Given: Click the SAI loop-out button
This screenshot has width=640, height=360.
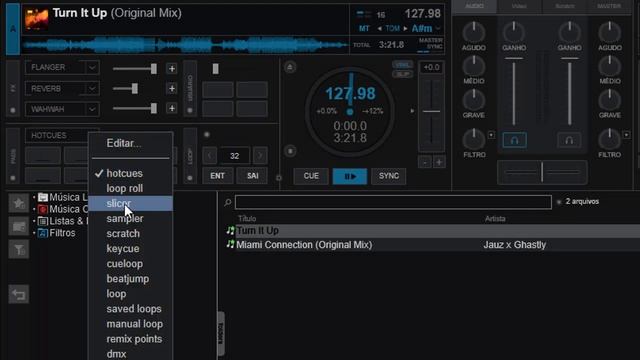Looking at the screenshot, I should (x=252, y=176).
